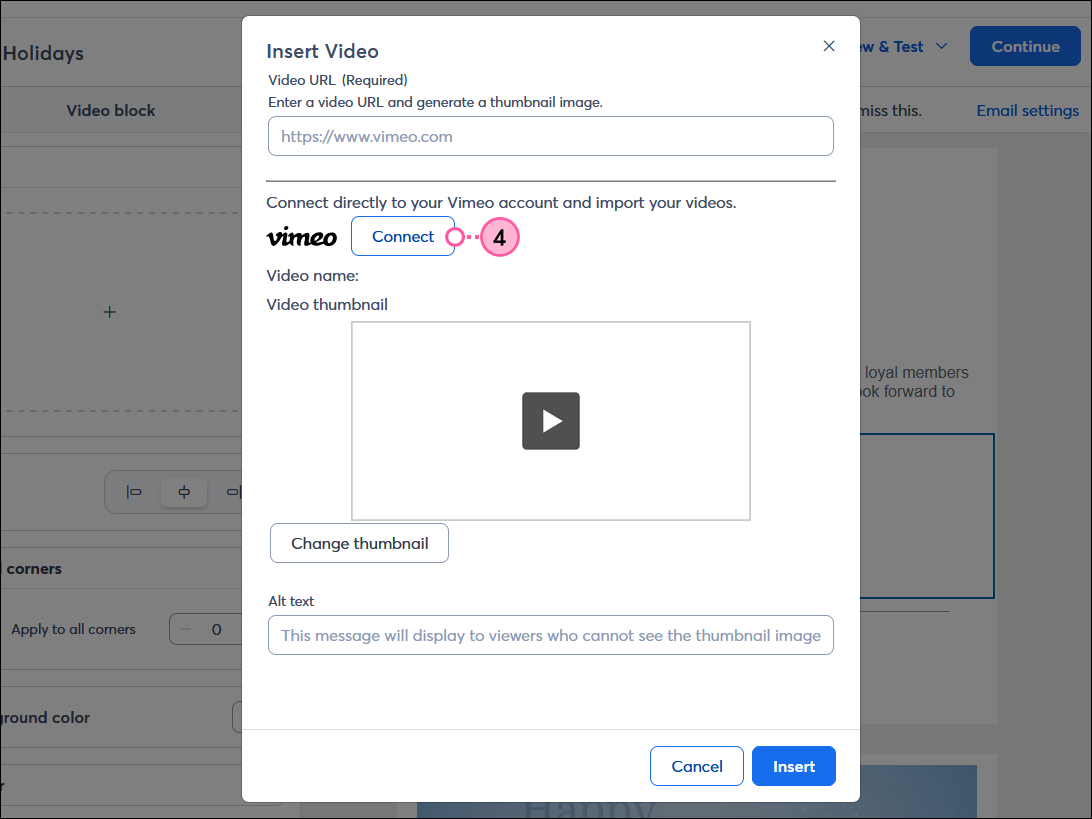Viewport: 1092px width, 819px height.
Task: Click the plus icon in the video block
Action: pyautogui.click(x=109, y=311)
